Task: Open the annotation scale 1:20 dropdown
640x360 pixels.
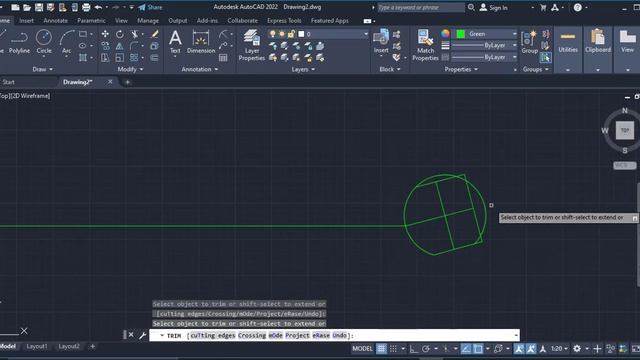Action: point(559,349)
